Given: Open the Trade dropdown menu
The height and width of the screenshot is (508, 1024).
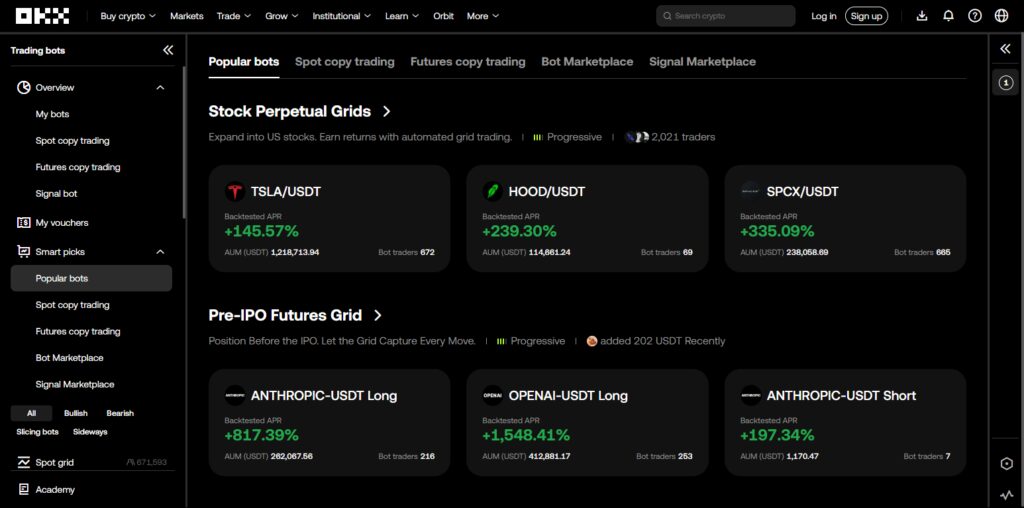Looking at the screenshot, I should [x=234, y=16].
